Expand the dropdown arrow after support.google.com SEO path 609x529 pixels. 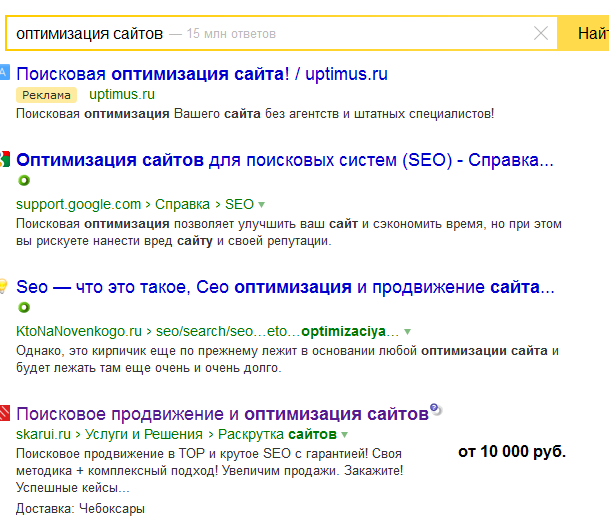click(x=262, y=204)
